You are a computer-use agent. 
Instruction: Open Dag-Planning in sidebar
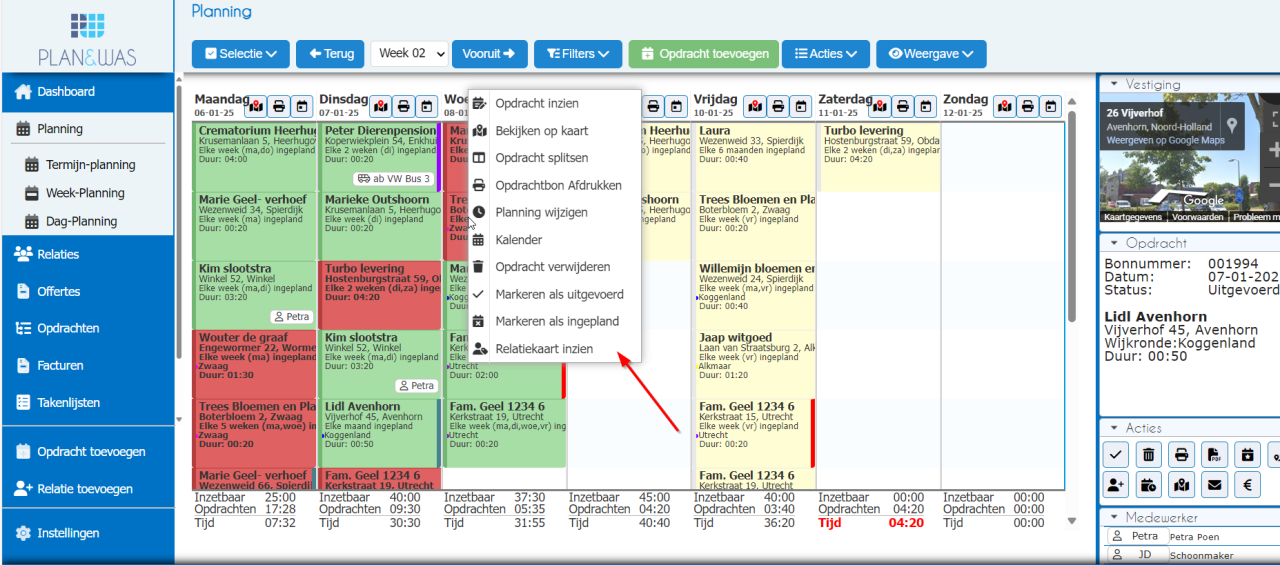coord(87,221)
